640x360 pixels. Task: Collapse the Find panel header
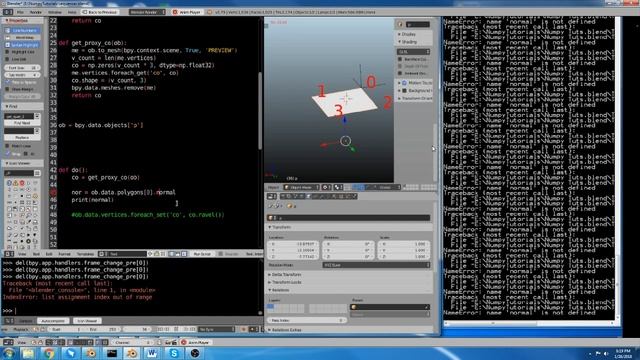pyautogui.click(x=22, y=107)
